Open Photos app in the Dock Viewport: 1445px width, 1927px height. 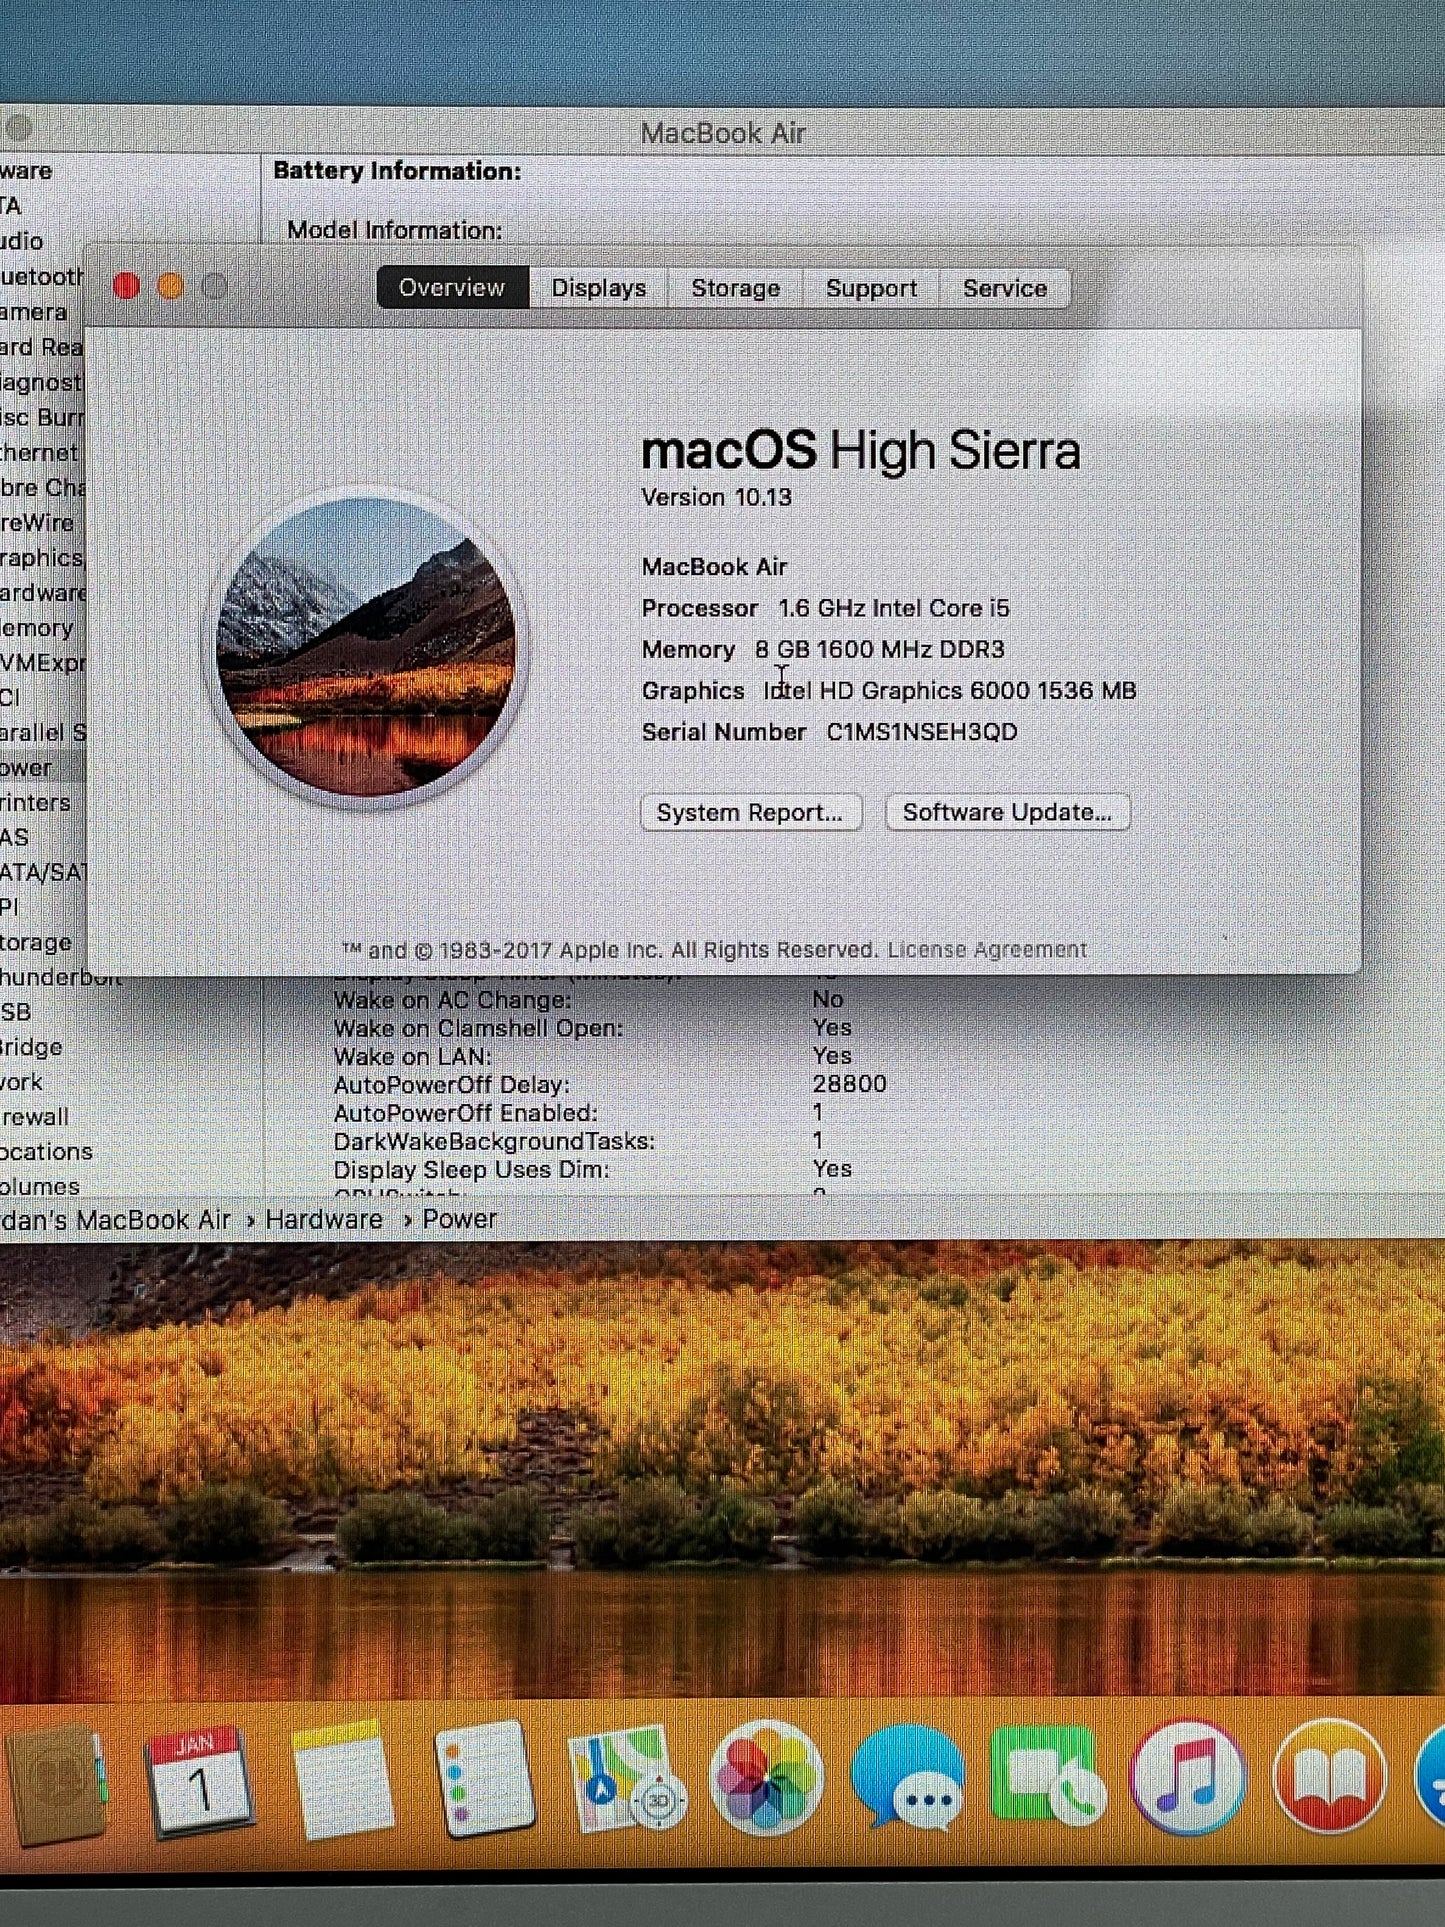click(x=767, y=1779)
